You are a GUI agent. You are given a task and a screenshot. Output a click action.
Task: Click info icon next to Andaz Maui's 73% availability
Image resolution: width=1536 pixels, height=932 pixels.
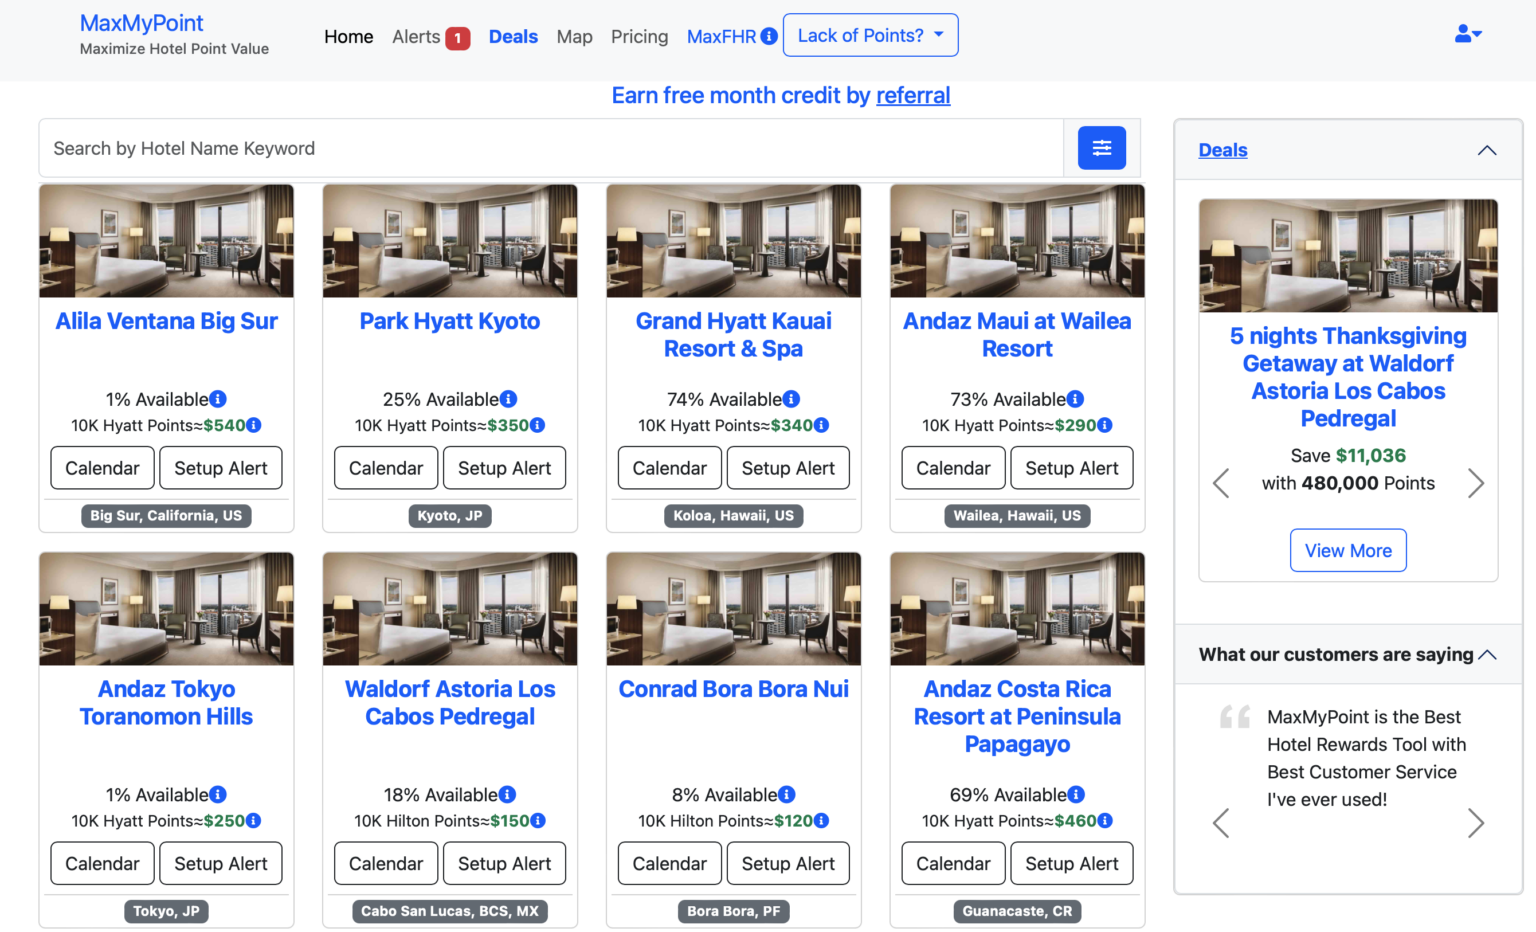coord(1075,398)
